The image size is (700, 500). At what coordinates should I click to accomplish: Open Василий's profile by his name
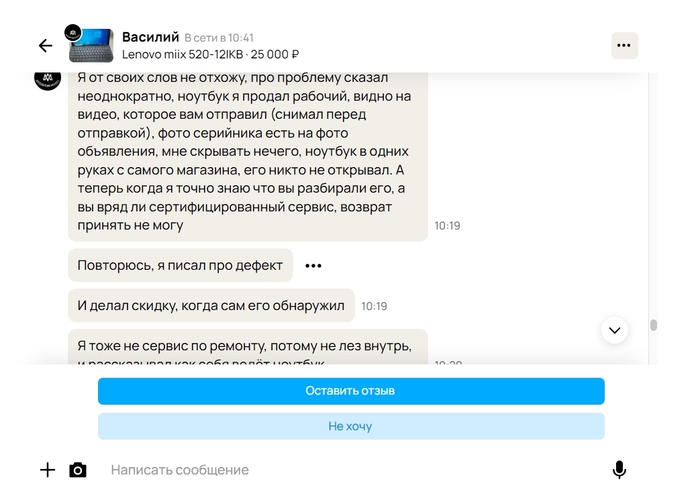point(150,37)
